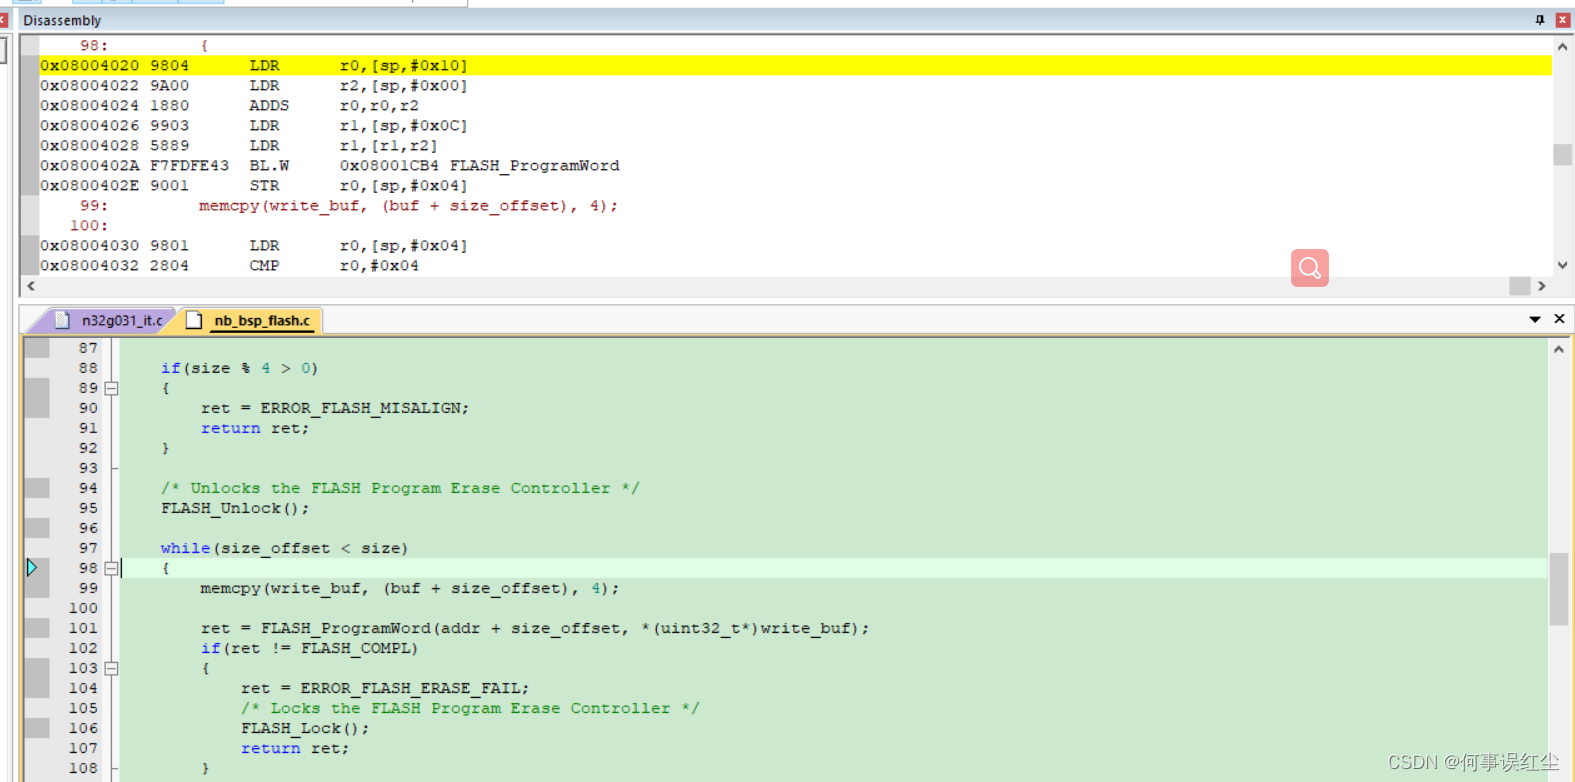
Task: Click the disassembly horizontal scrollbar thumb
Action: coord(1519,286)
